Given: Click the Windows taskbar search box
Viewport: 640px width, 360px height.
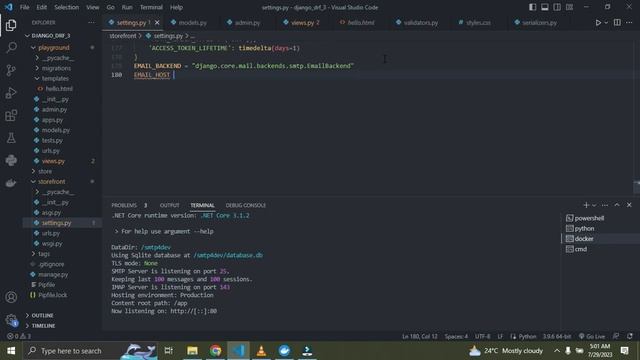Looking at the screenshot, I should click(x=90, y=351).
